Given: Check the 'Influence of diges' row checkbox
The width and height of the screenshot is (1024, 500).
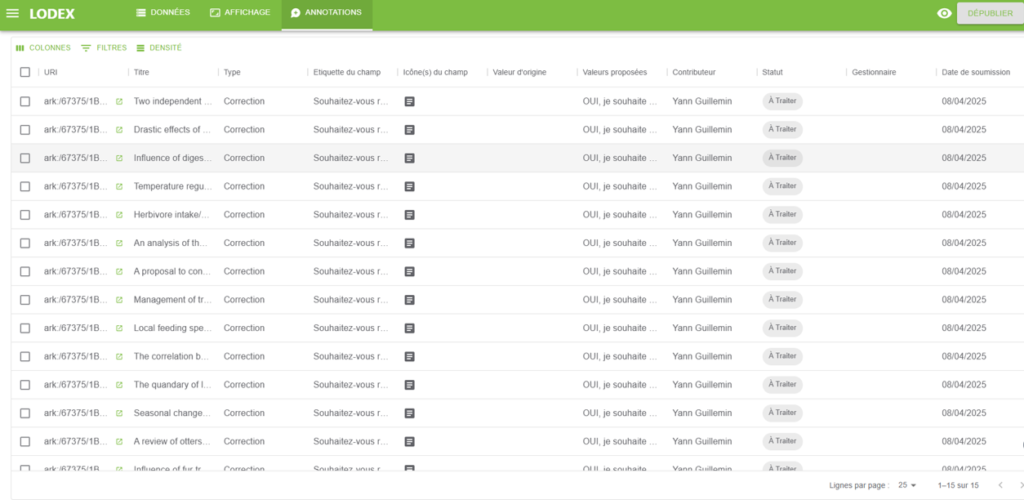Looking at the screenshot, I should [25, 158].
